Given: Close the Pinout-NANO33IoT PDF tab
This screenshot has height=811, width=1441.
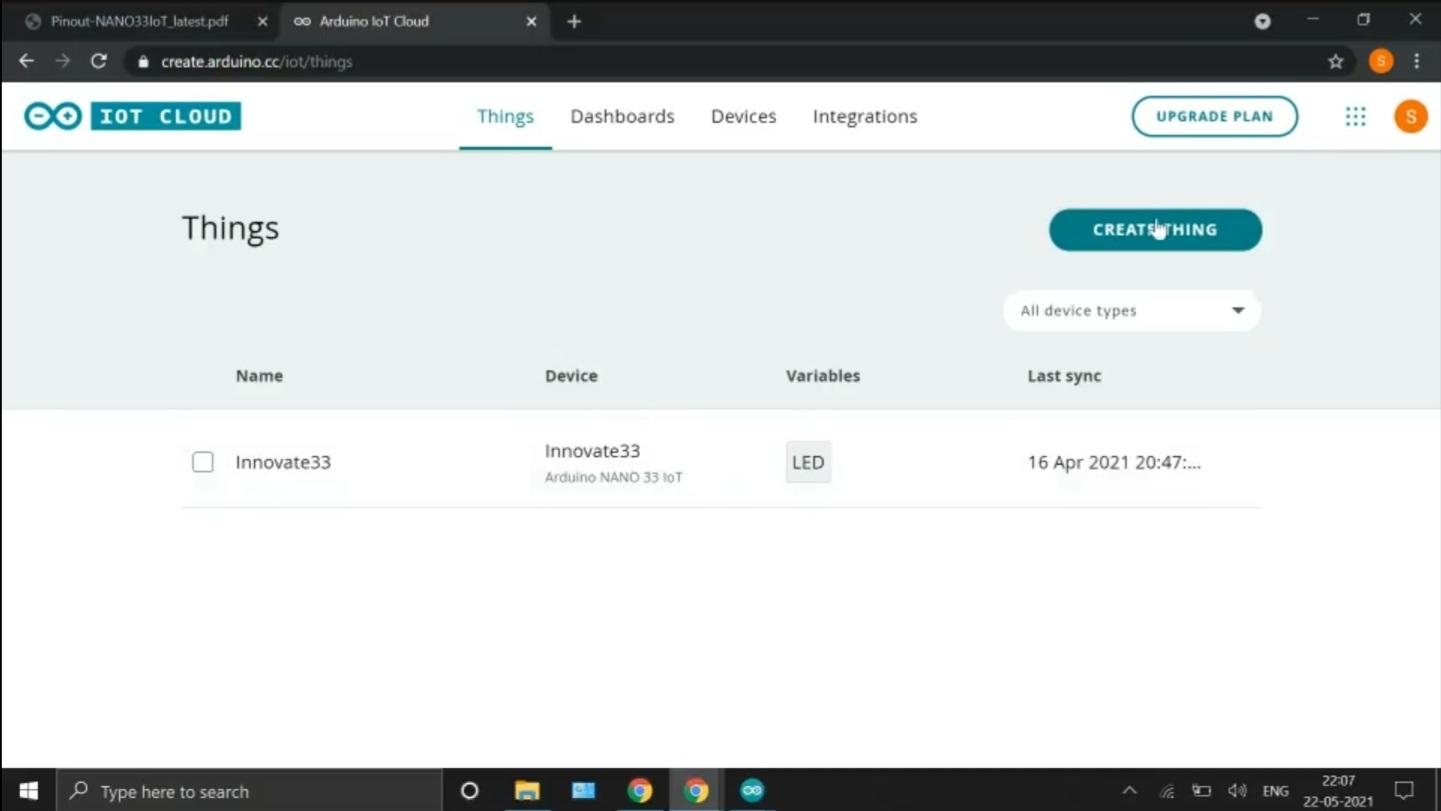Looking at the screenshot, I should (262, 21).
